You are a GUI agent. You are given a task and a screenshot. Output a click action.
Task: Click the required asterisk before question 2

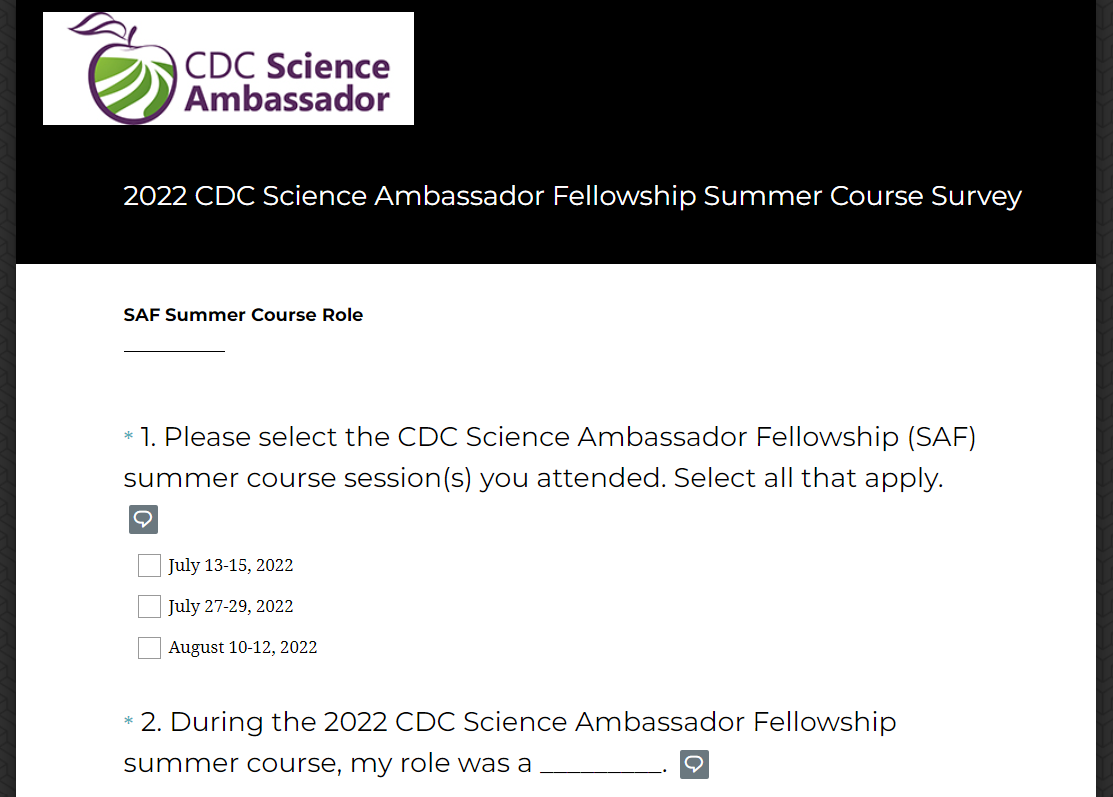[x=128, y=722]
